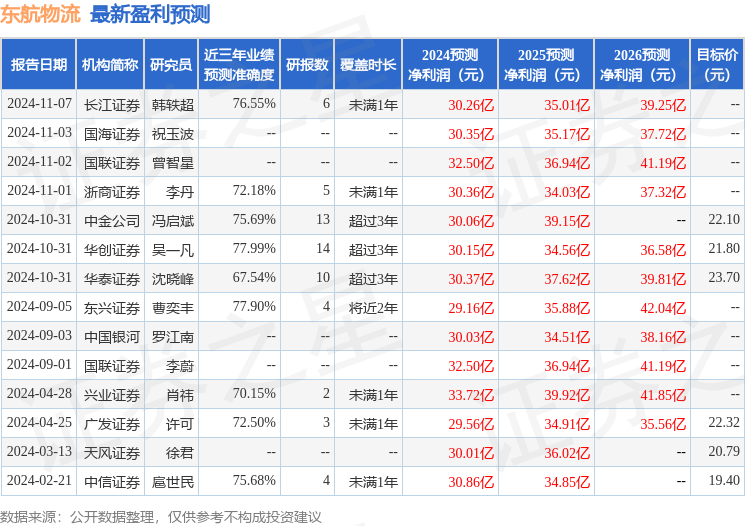Click the 东航物流 title text
This screenshot has width=745, height=526.
tap(40, 14)
